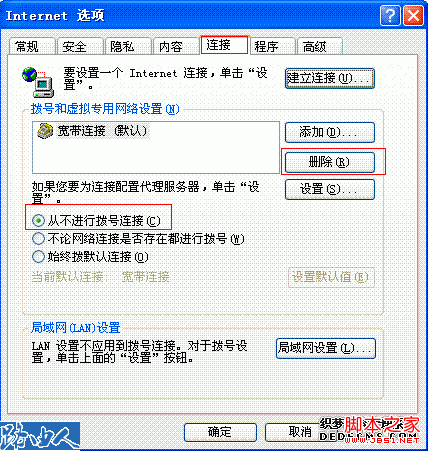
Task: Open the 设置 proxy settings button
Action: coord(330,189)
